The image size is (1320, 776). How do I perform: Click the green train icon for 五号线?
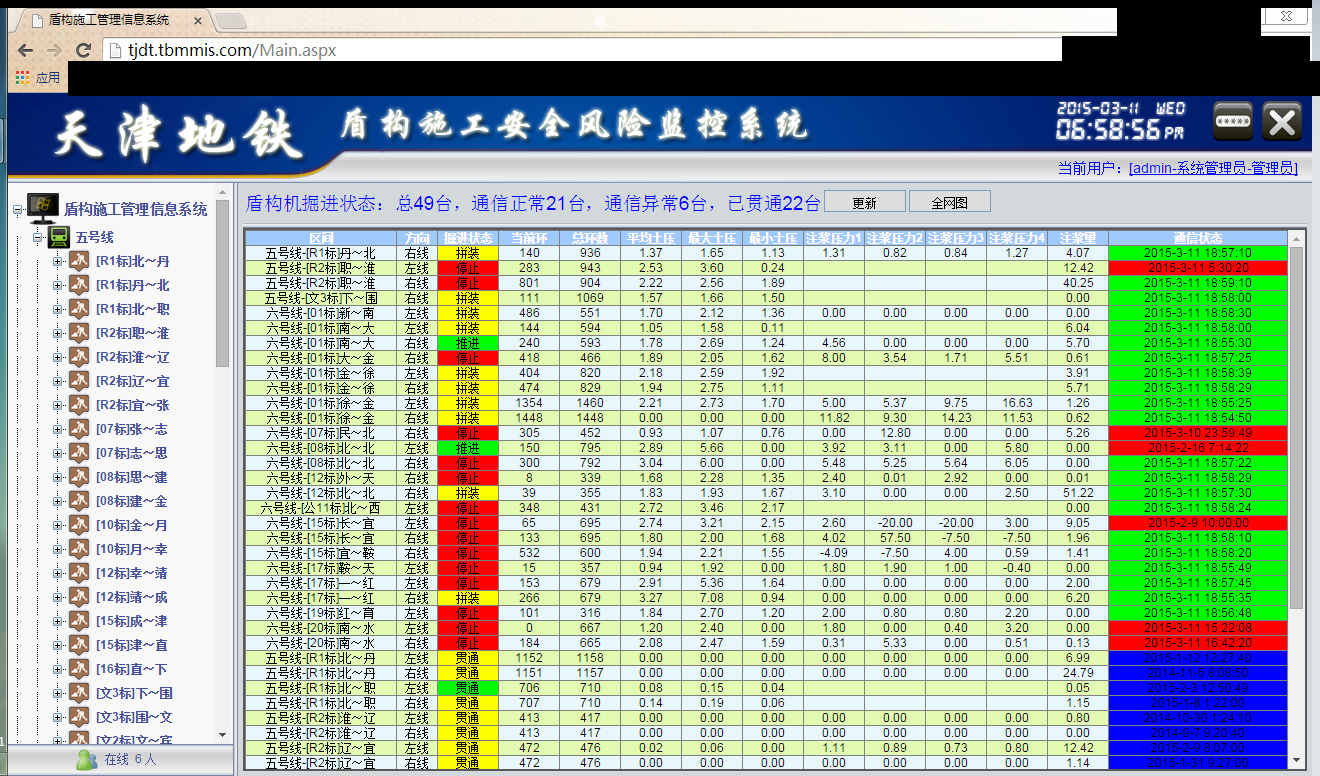tap(60, 237)
